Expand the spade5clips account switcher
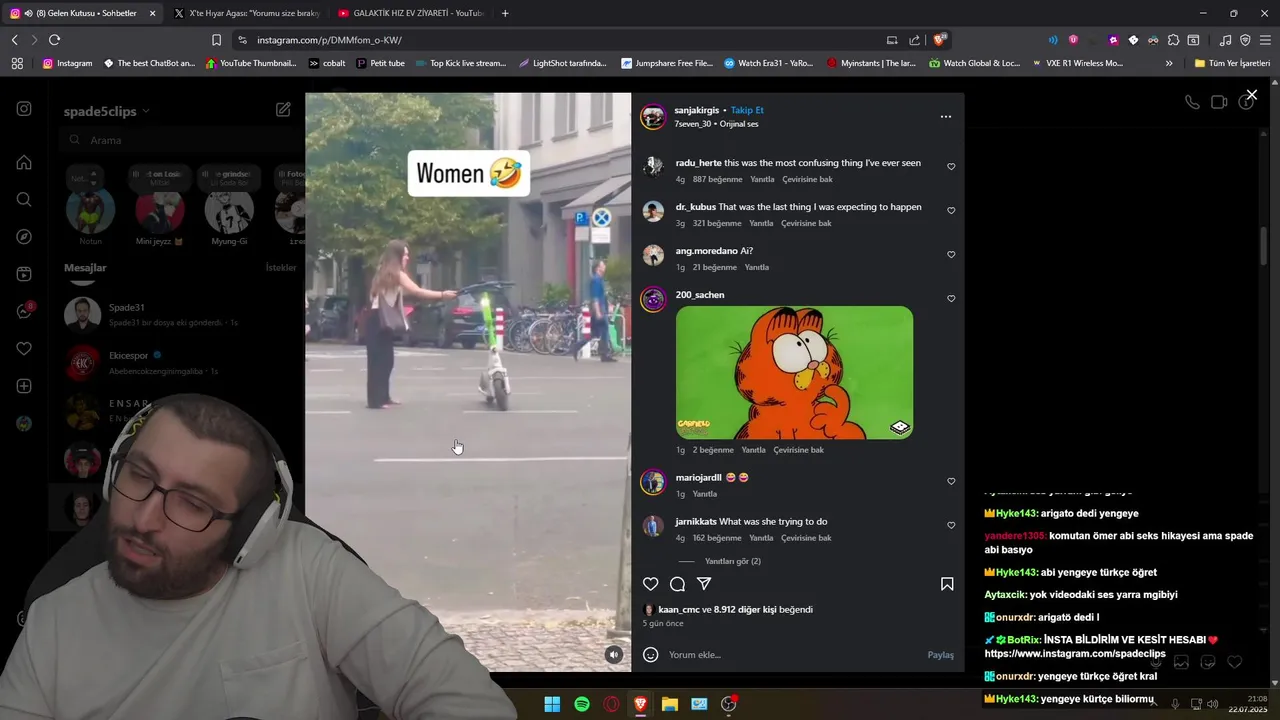 [x=107, y=111]
